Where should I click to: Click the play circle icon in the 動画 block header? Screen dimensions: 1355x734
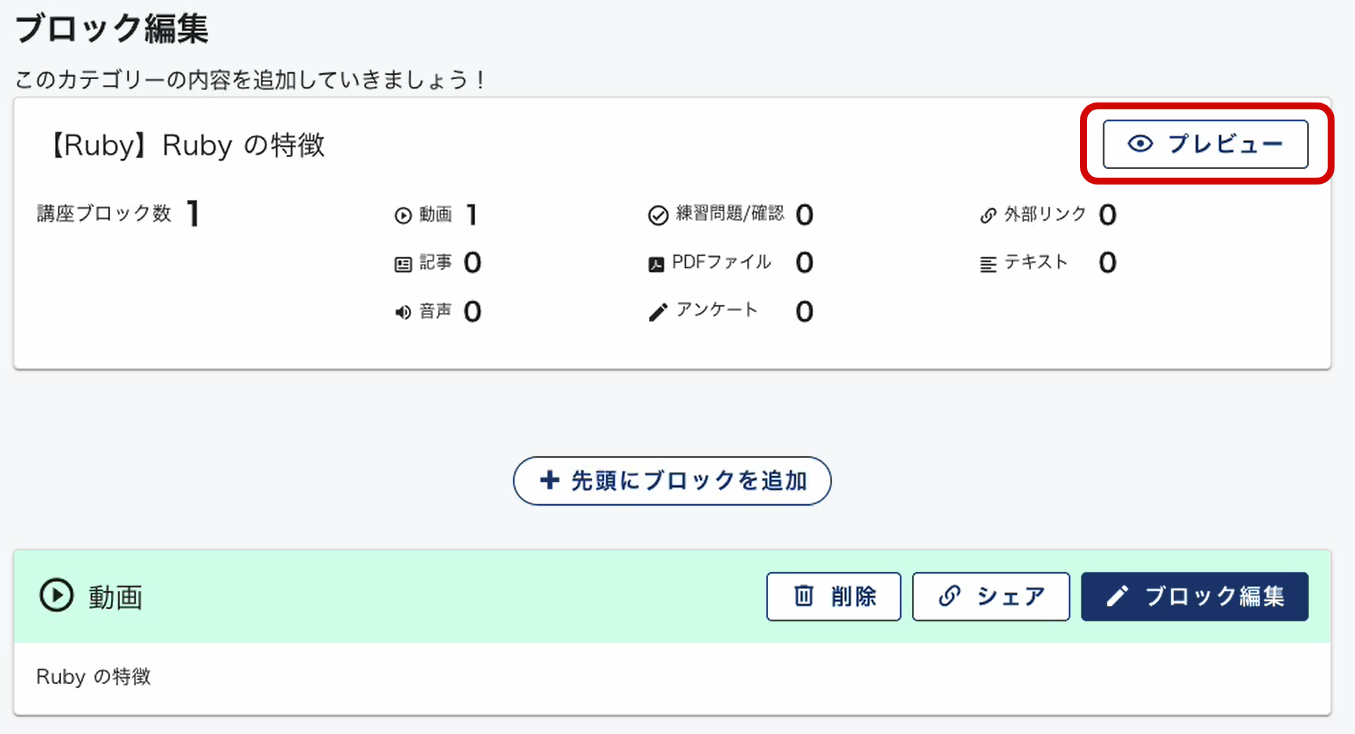tap(56, 596)
